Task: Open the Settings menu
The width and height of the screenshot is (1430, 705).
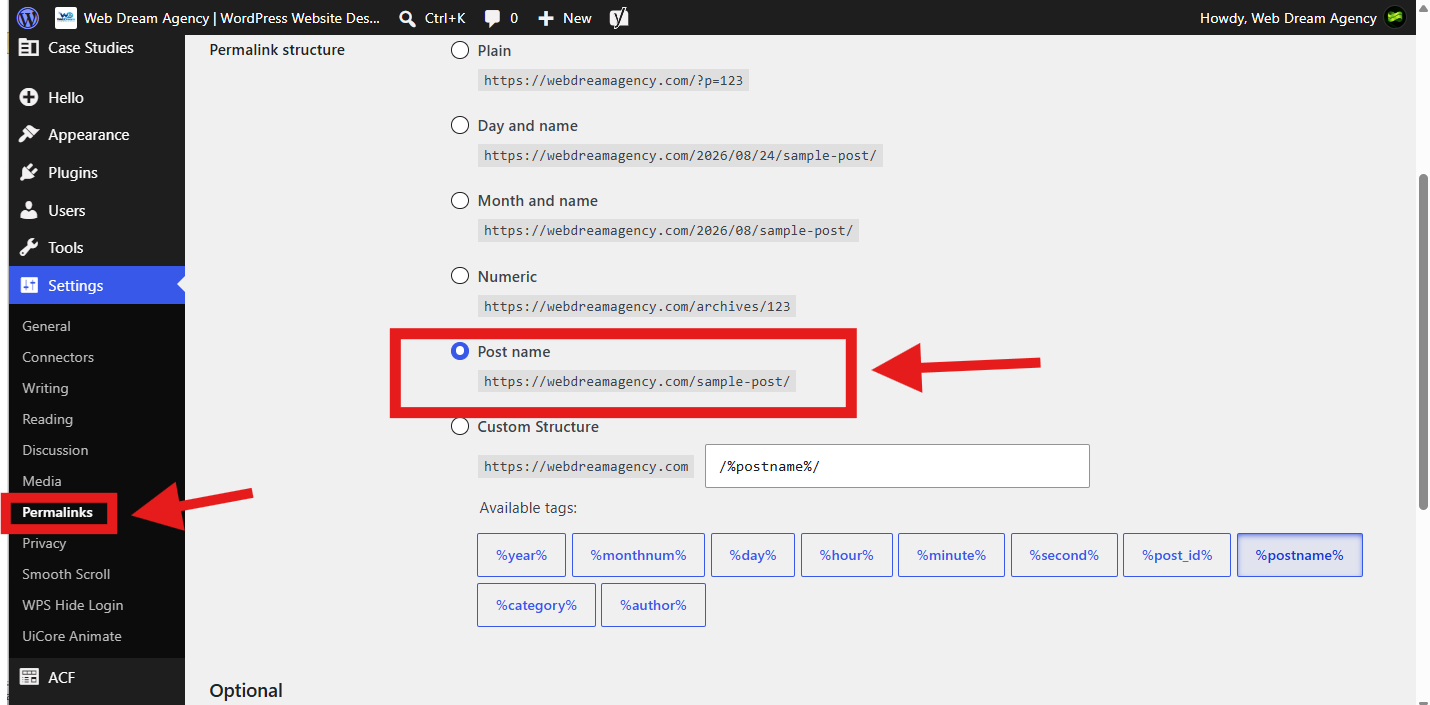Action: tap(97, 285)
